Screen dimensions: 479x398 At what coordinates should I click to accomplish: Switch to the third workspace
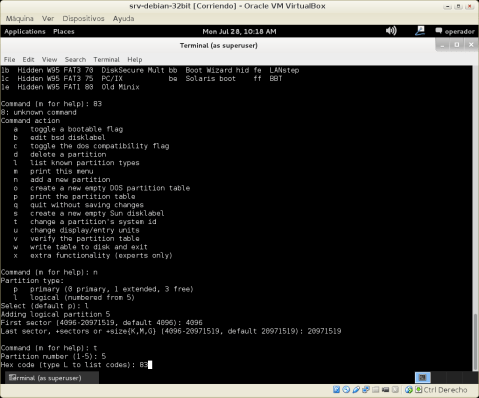(x=454, y=377)
